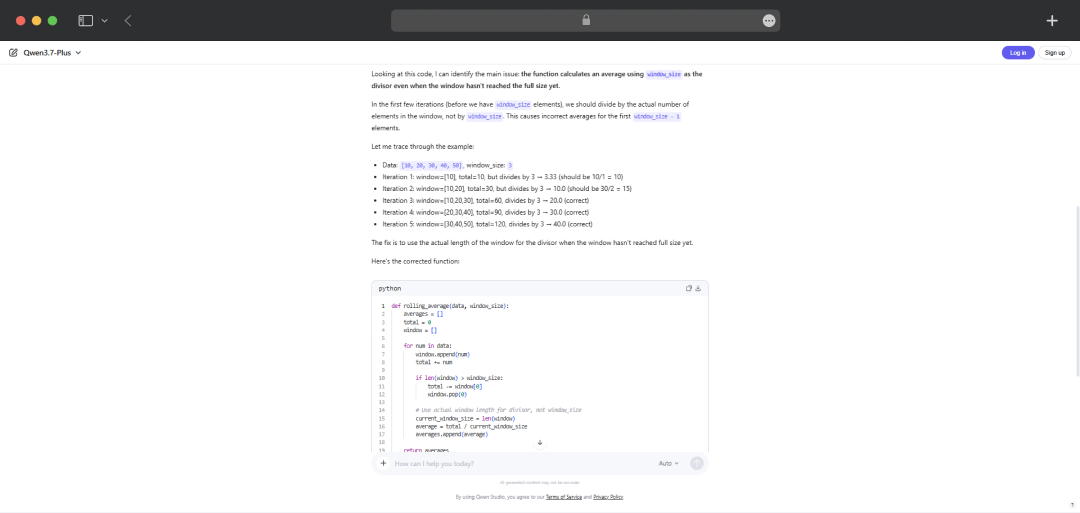
Task: Click the scroll-to-bottom arrow button
Action: (x=540, y=443)
